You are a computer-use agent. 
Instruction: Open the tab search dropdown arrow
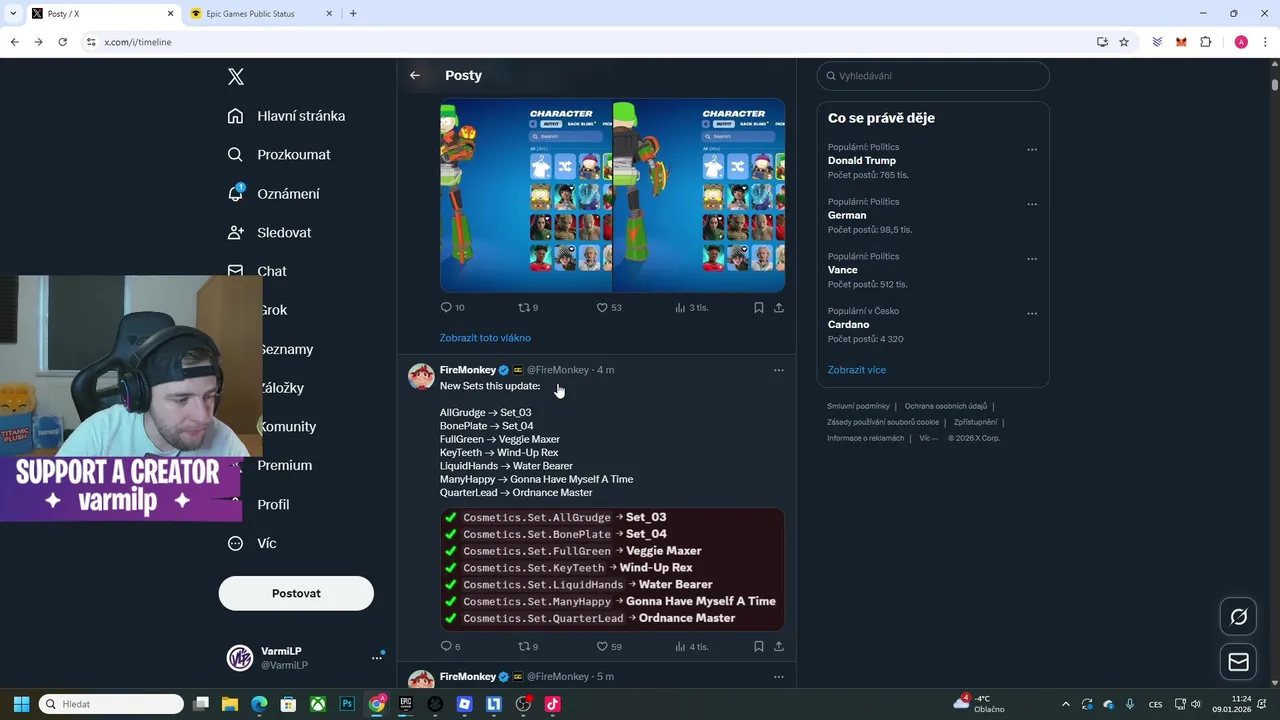coord(14,14)
